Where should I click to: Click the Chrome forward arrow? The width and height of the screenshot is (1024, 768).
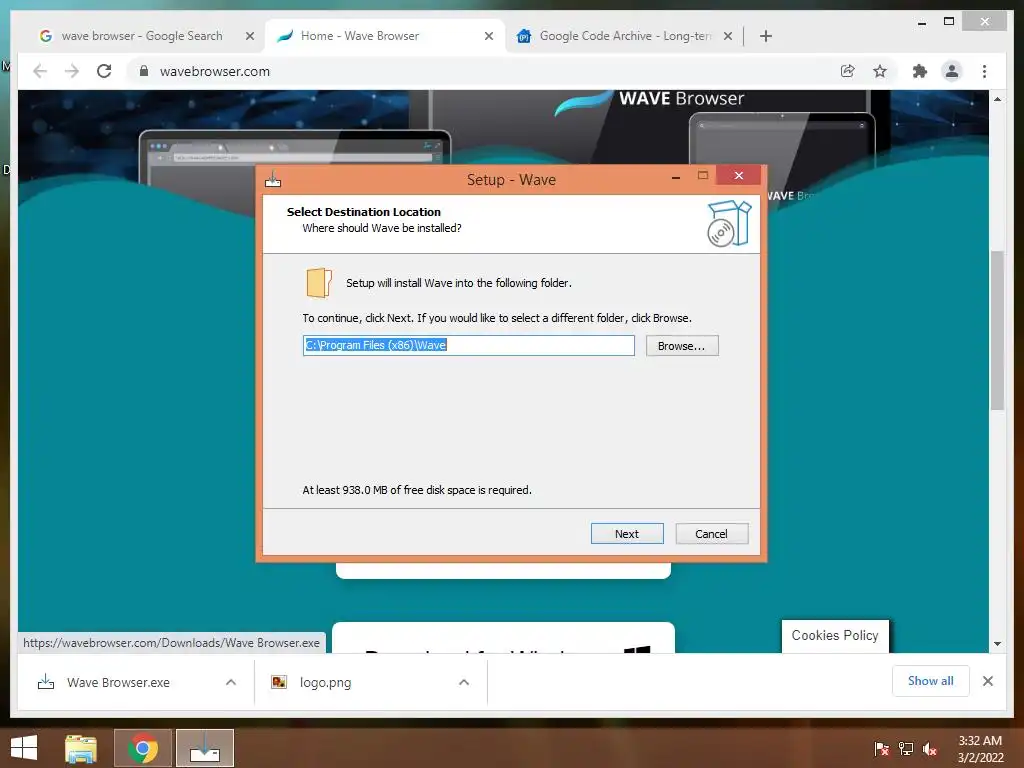(72, 71)
